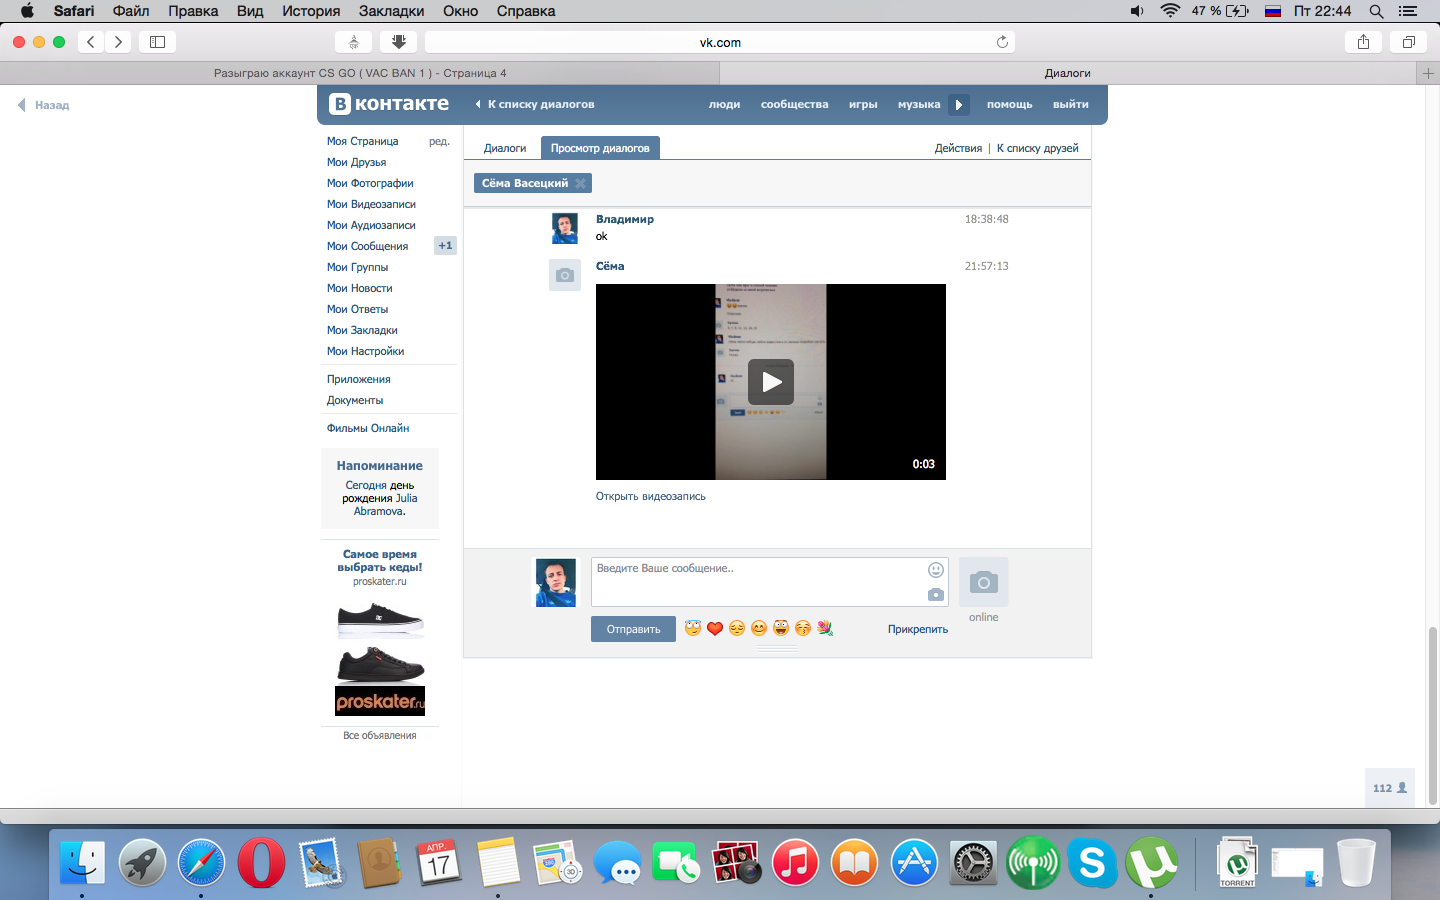Click the ред. link beside Моя Страница
This screenshot has height=900, width=1440.
pos(439,141)
